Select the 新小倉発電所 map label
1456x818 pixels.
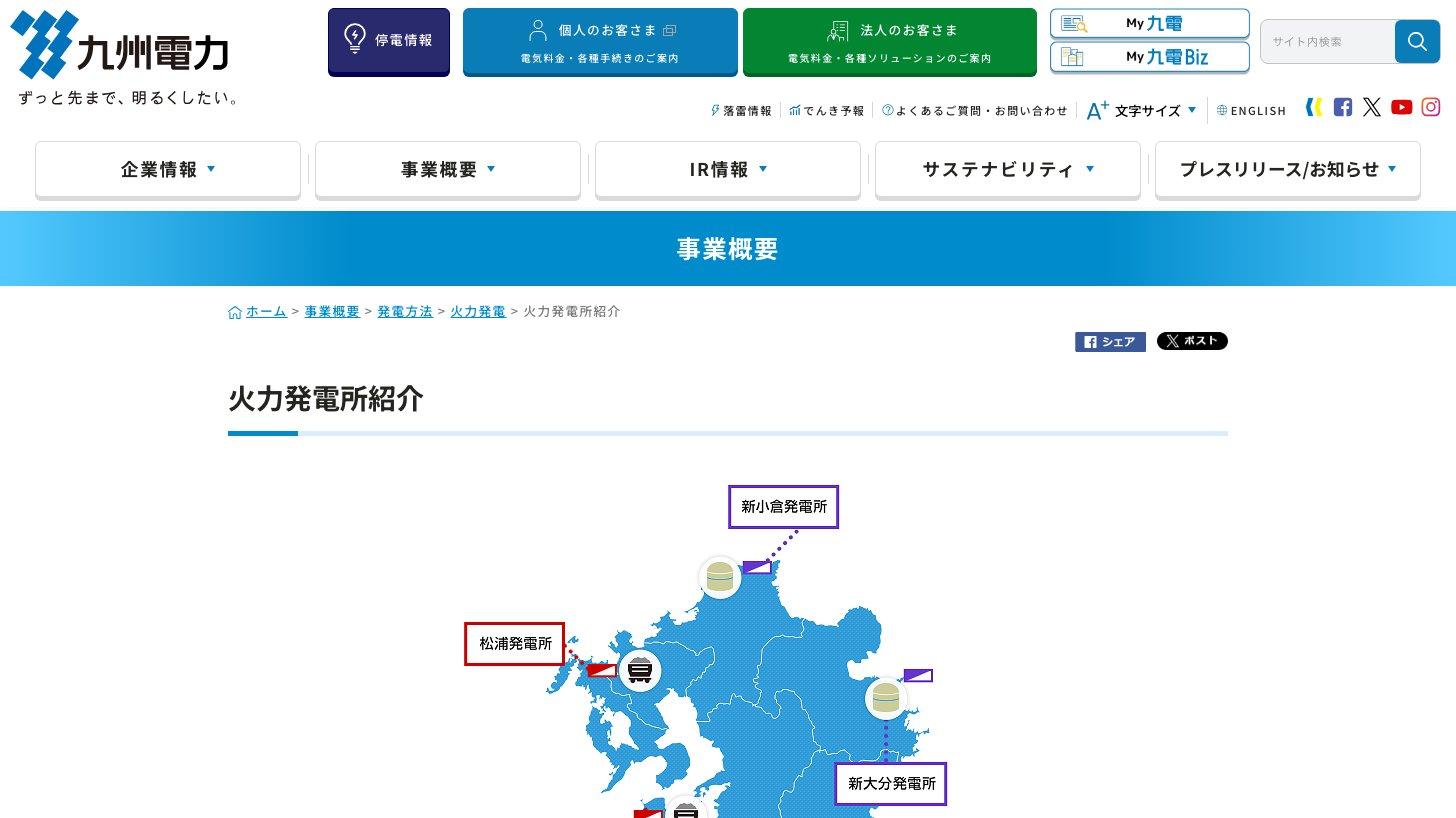784,507
